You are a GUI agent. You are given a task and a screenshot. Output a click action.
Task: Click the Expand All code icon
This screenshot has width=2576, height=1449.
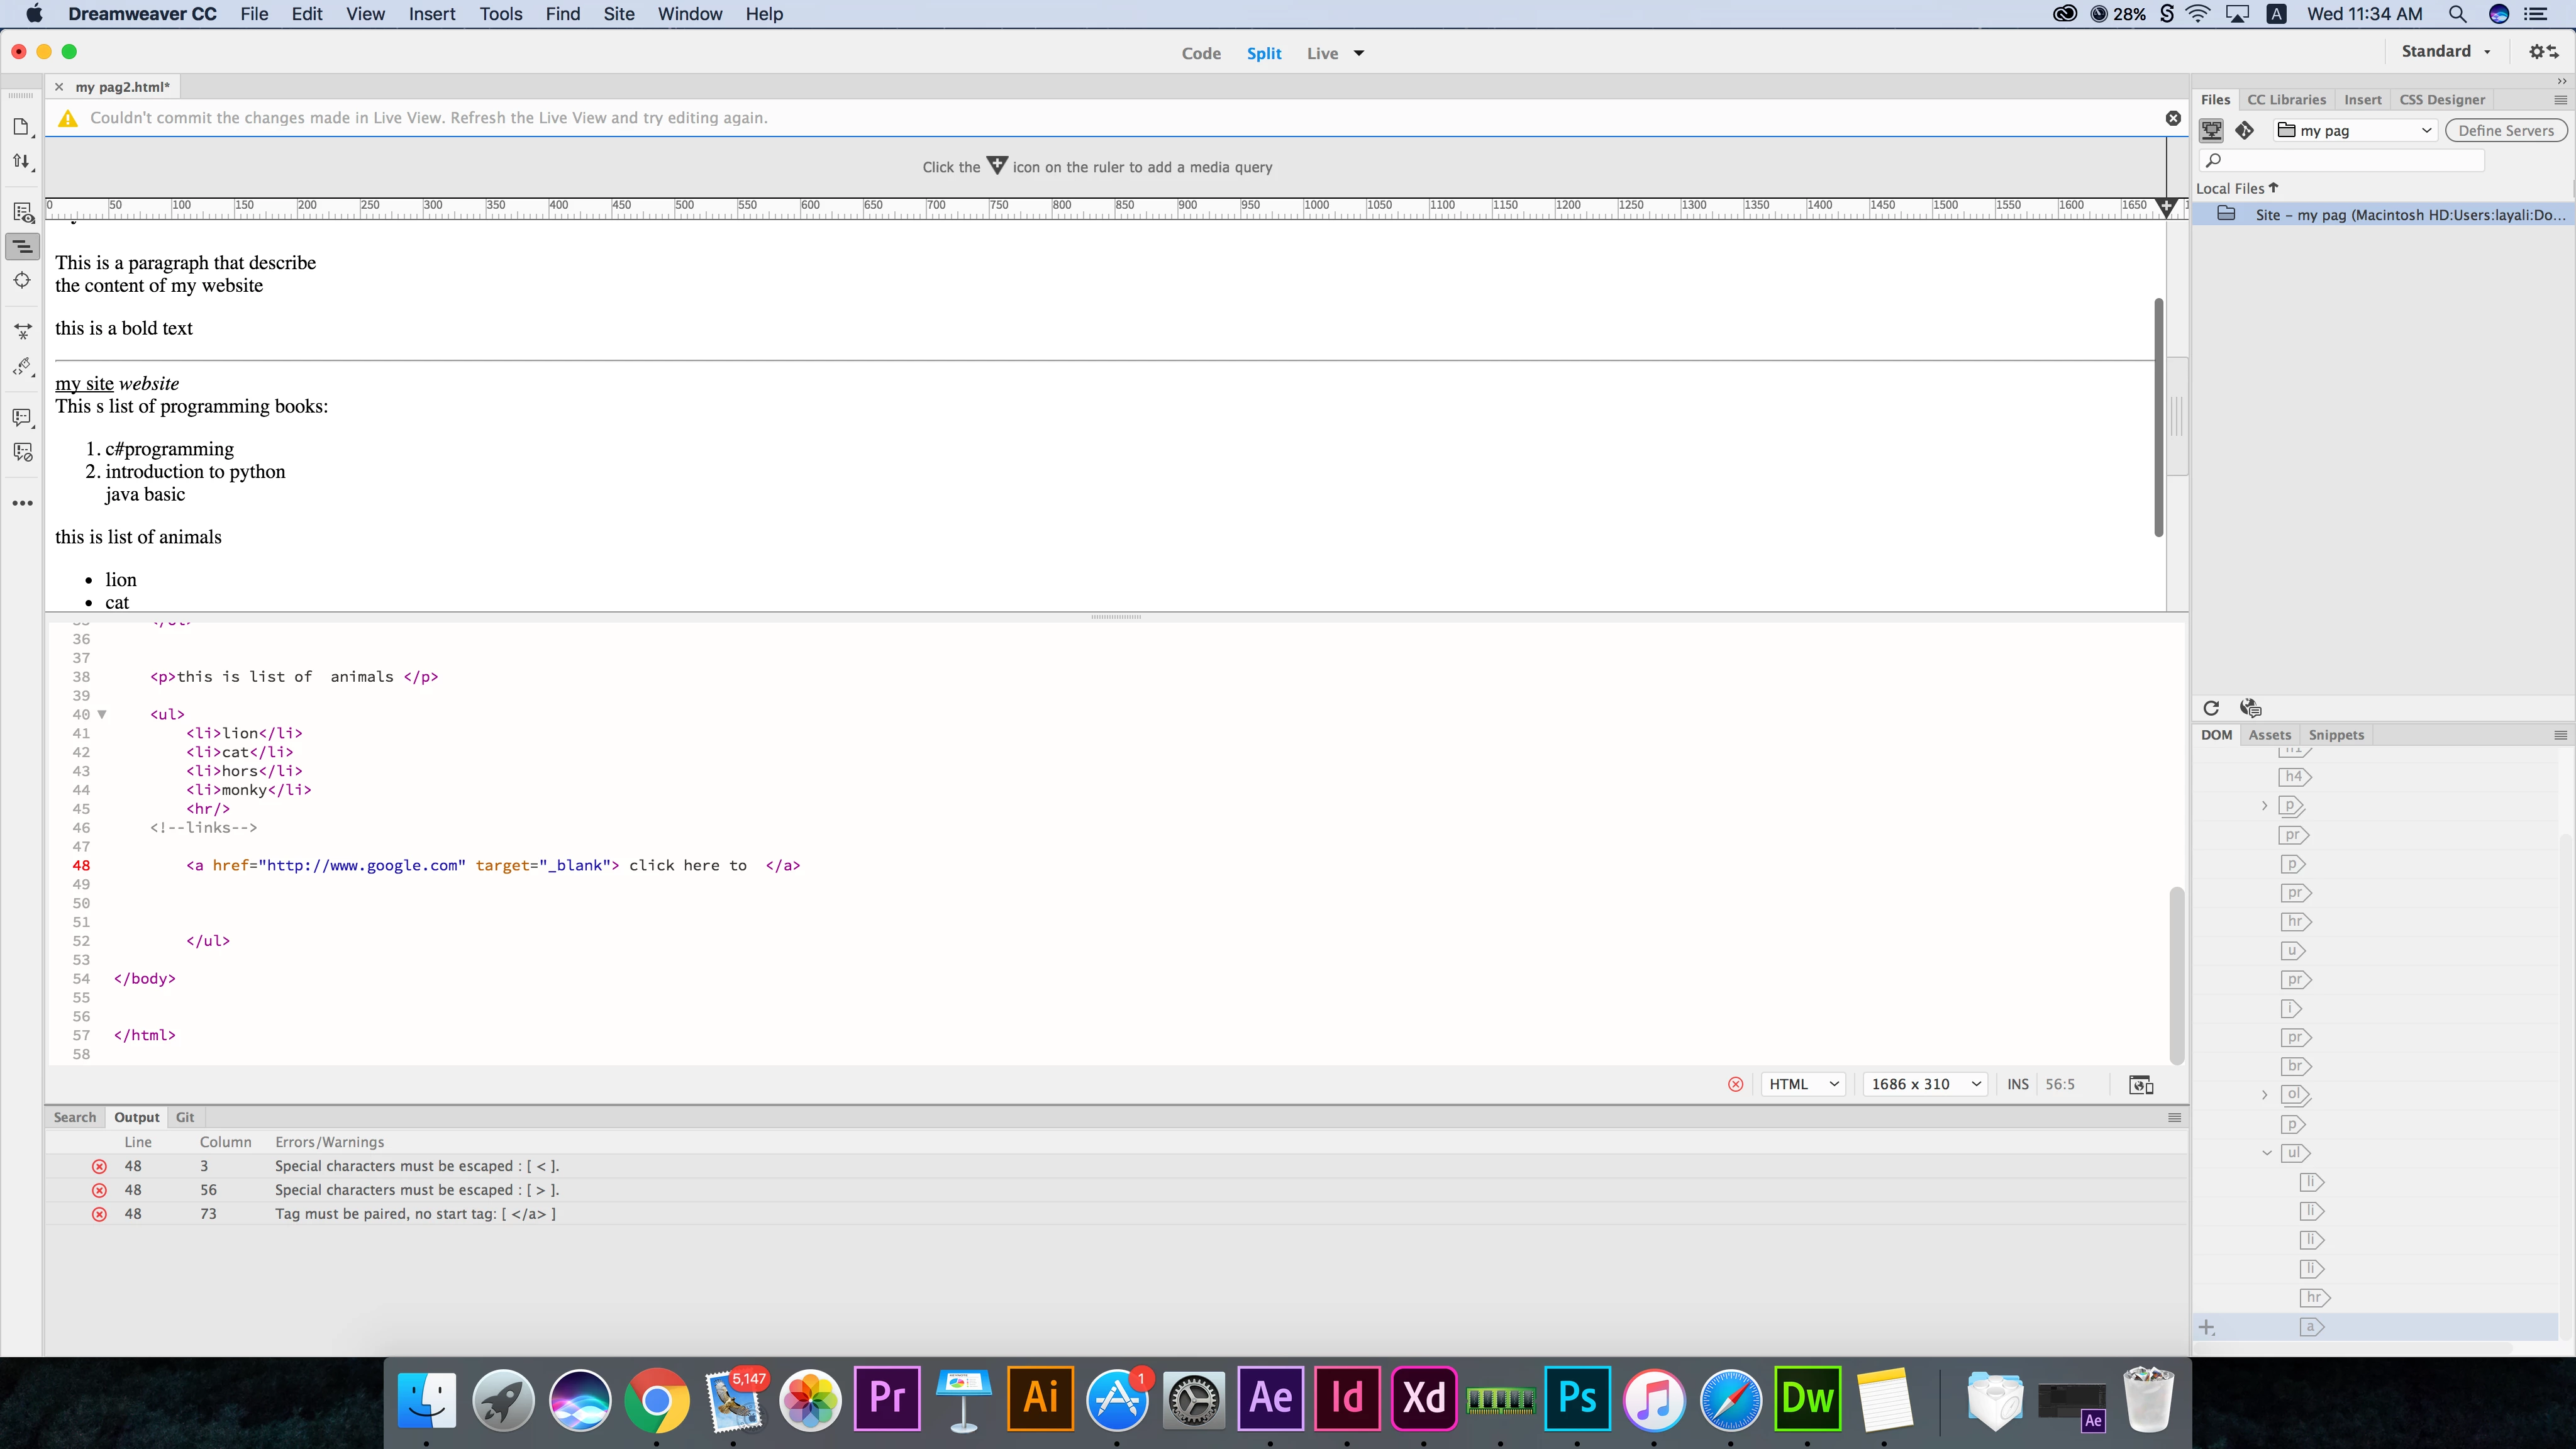point(22,331)
